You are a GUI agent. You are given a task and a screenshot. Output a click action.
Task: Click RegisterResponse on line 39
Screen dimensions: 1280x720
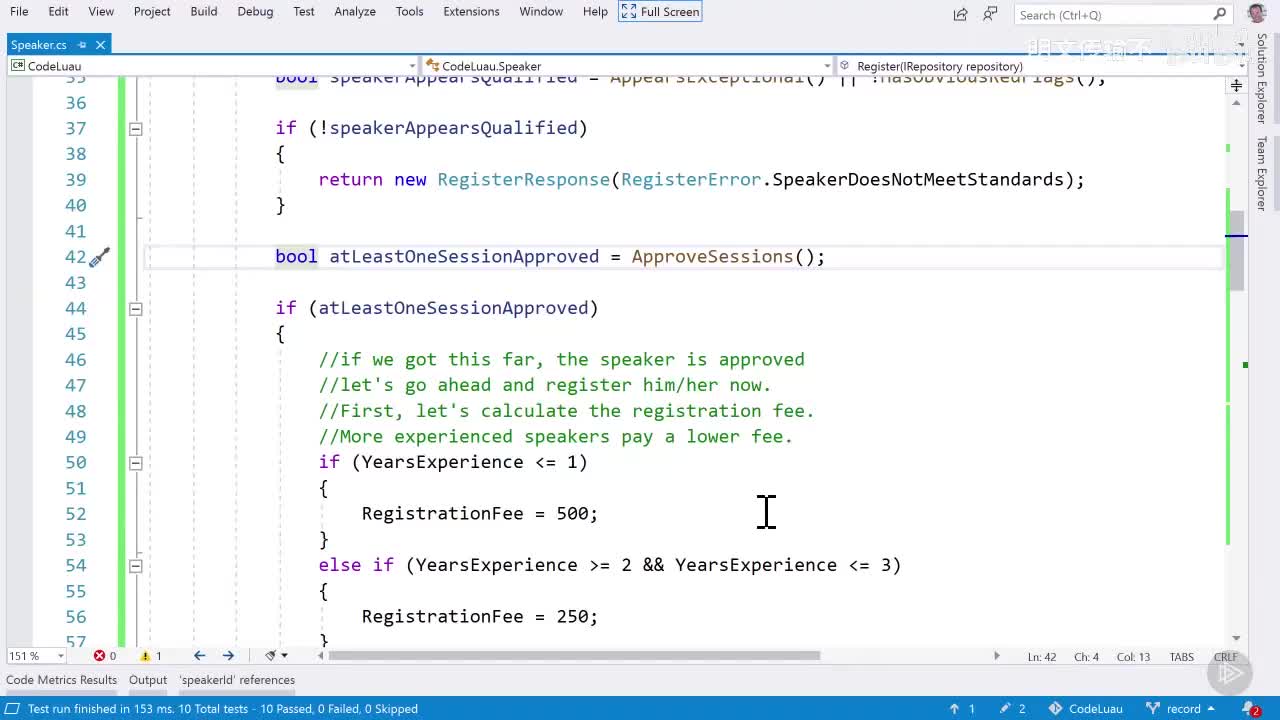pyautogui.click(x=523, y=180)
